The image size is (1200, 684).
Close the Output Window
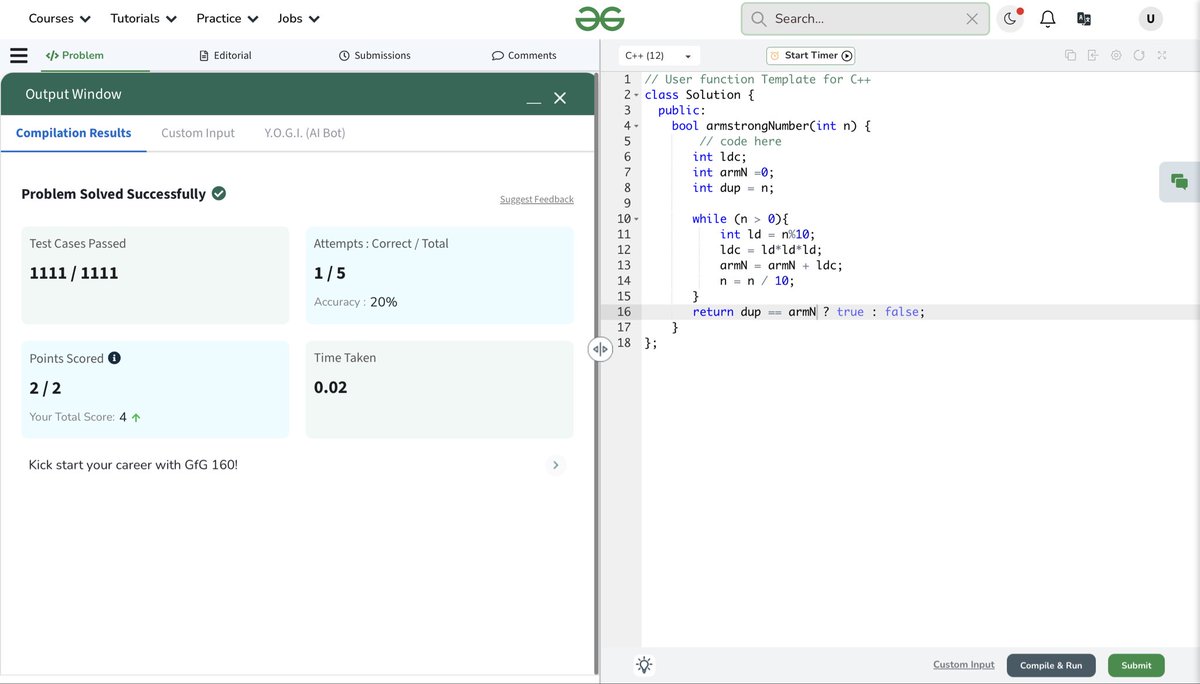tap(560, 97)
